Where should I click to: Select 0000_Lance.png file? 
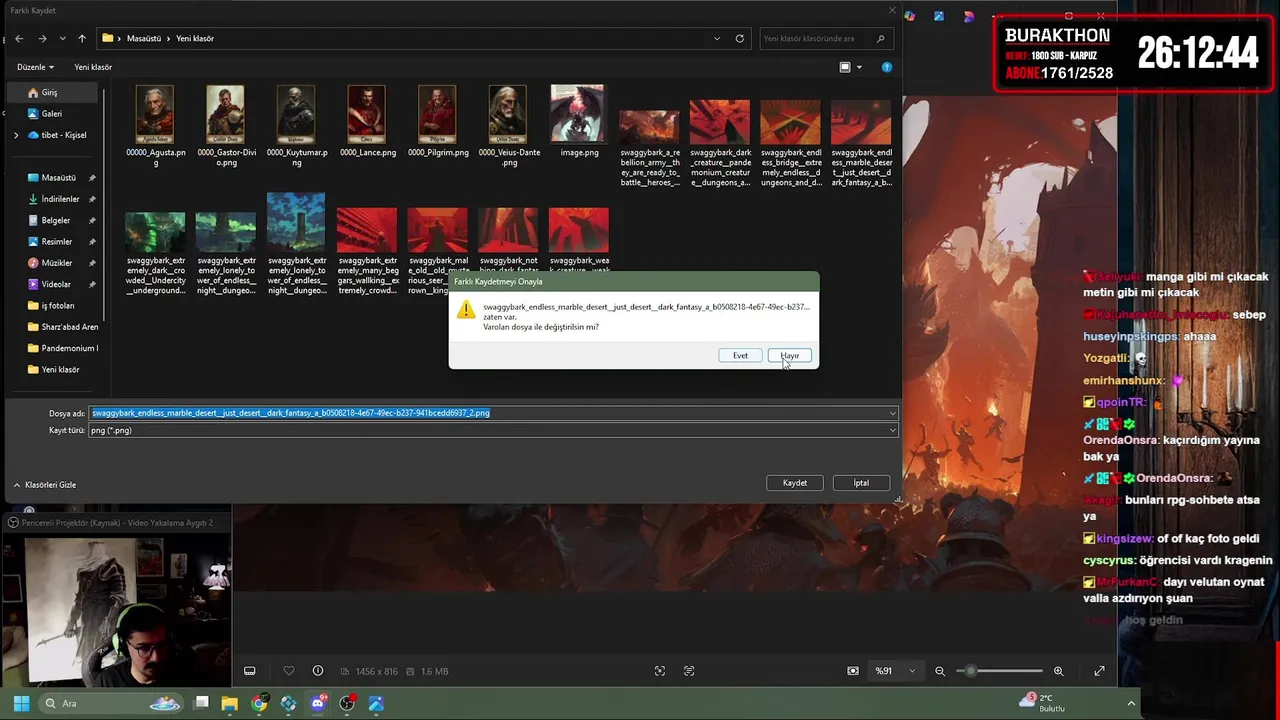pyautogui.click(x=367, y=121)
